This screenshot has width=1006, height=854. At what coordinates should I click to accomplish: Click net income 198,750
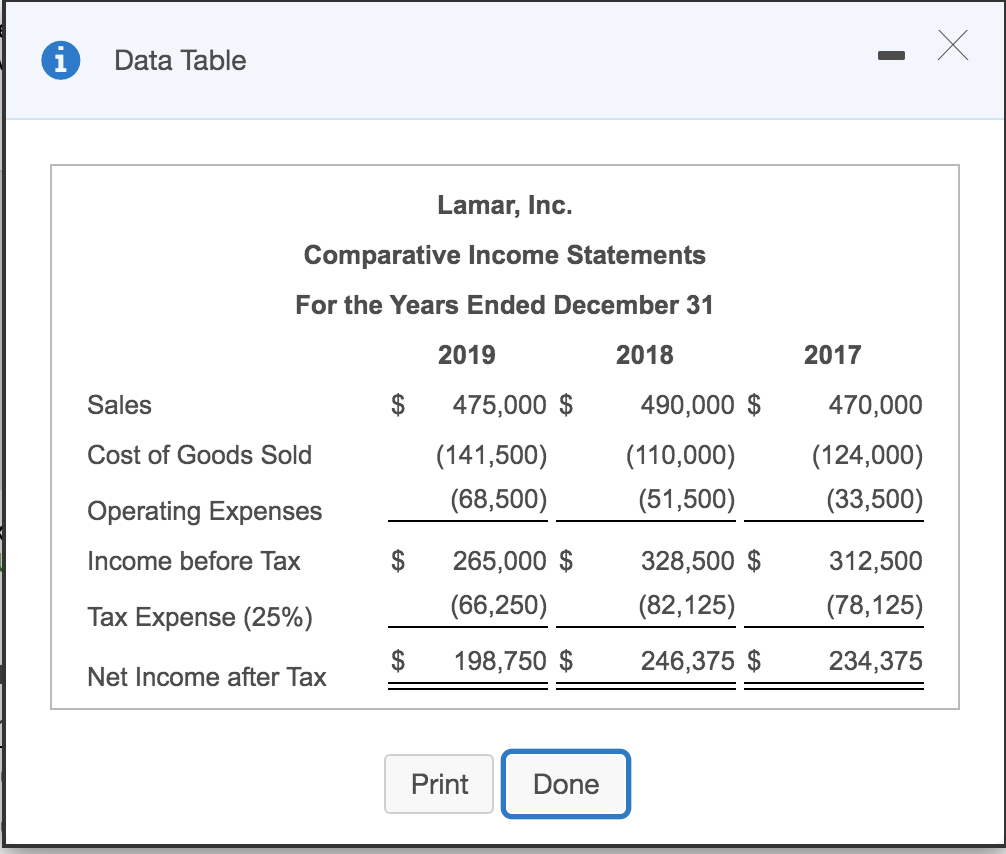coord(500,661)
